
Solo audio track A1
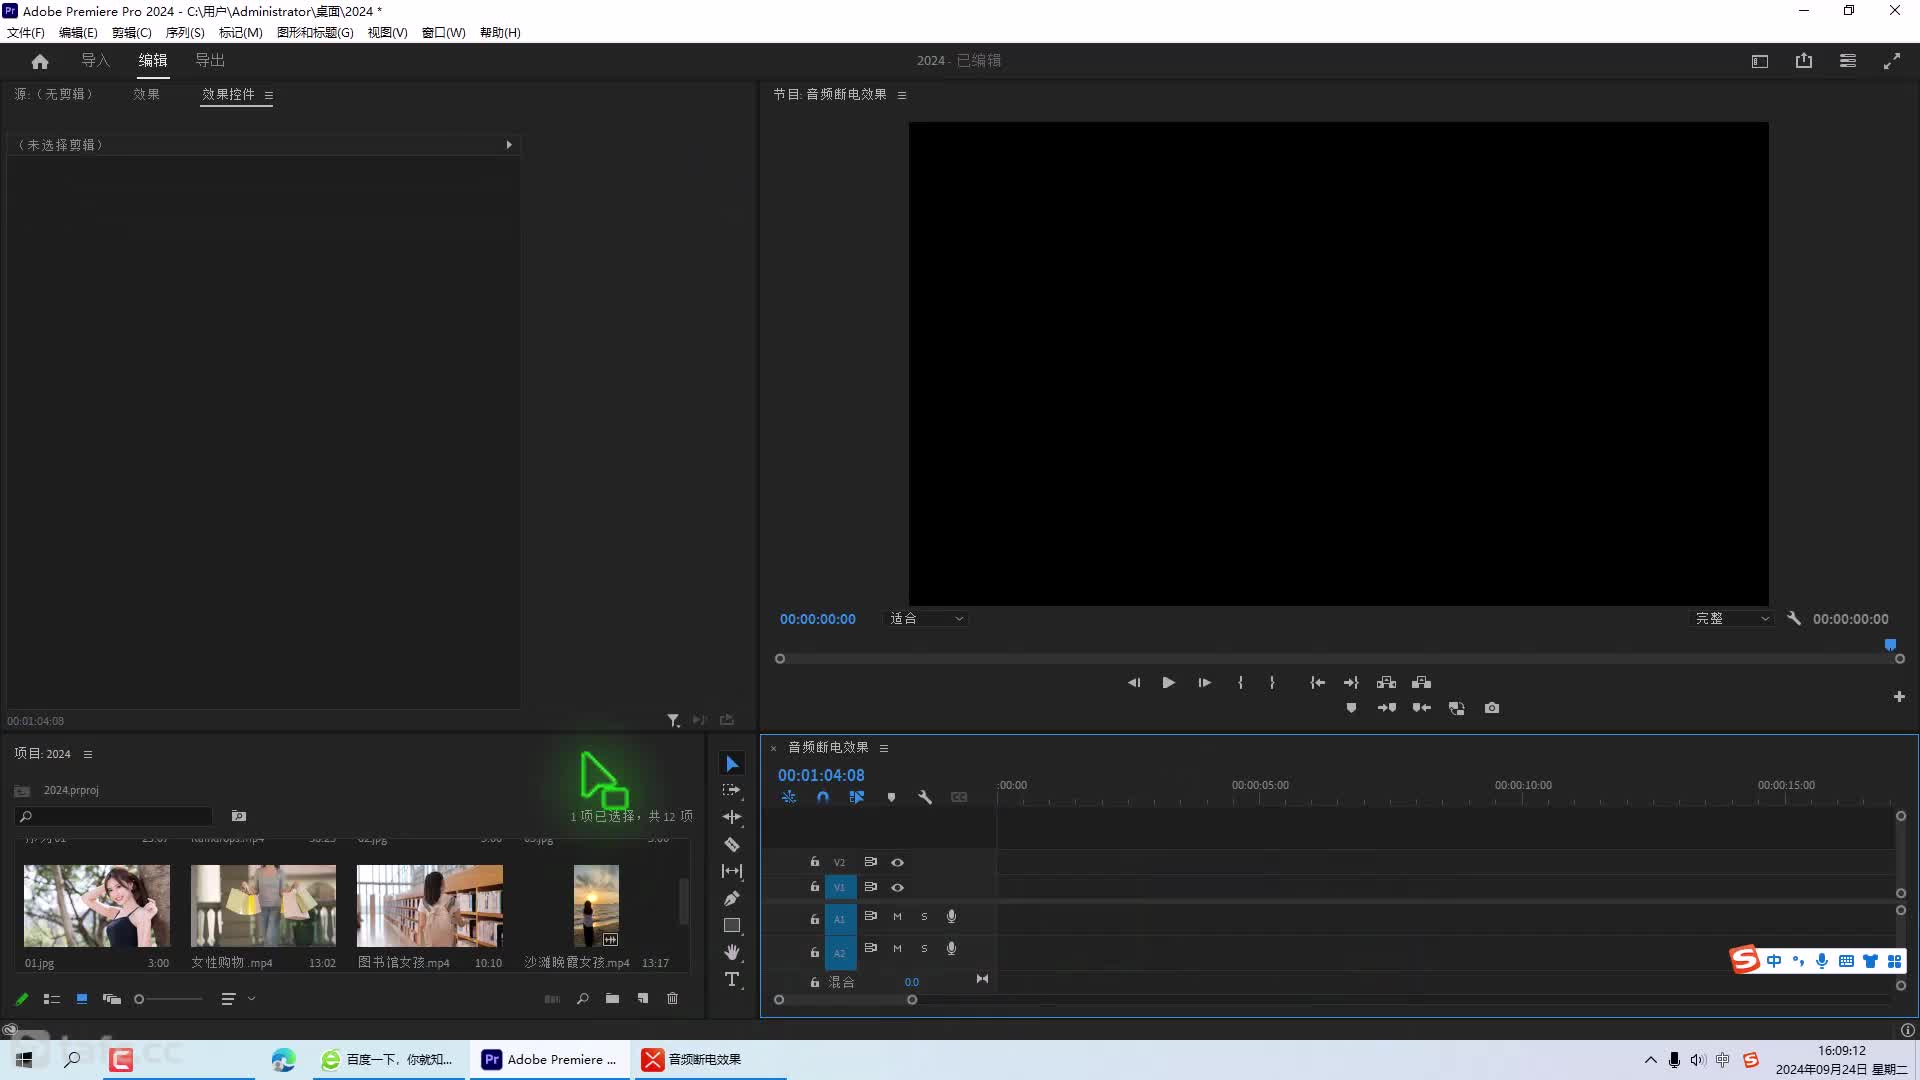[924, 917]
